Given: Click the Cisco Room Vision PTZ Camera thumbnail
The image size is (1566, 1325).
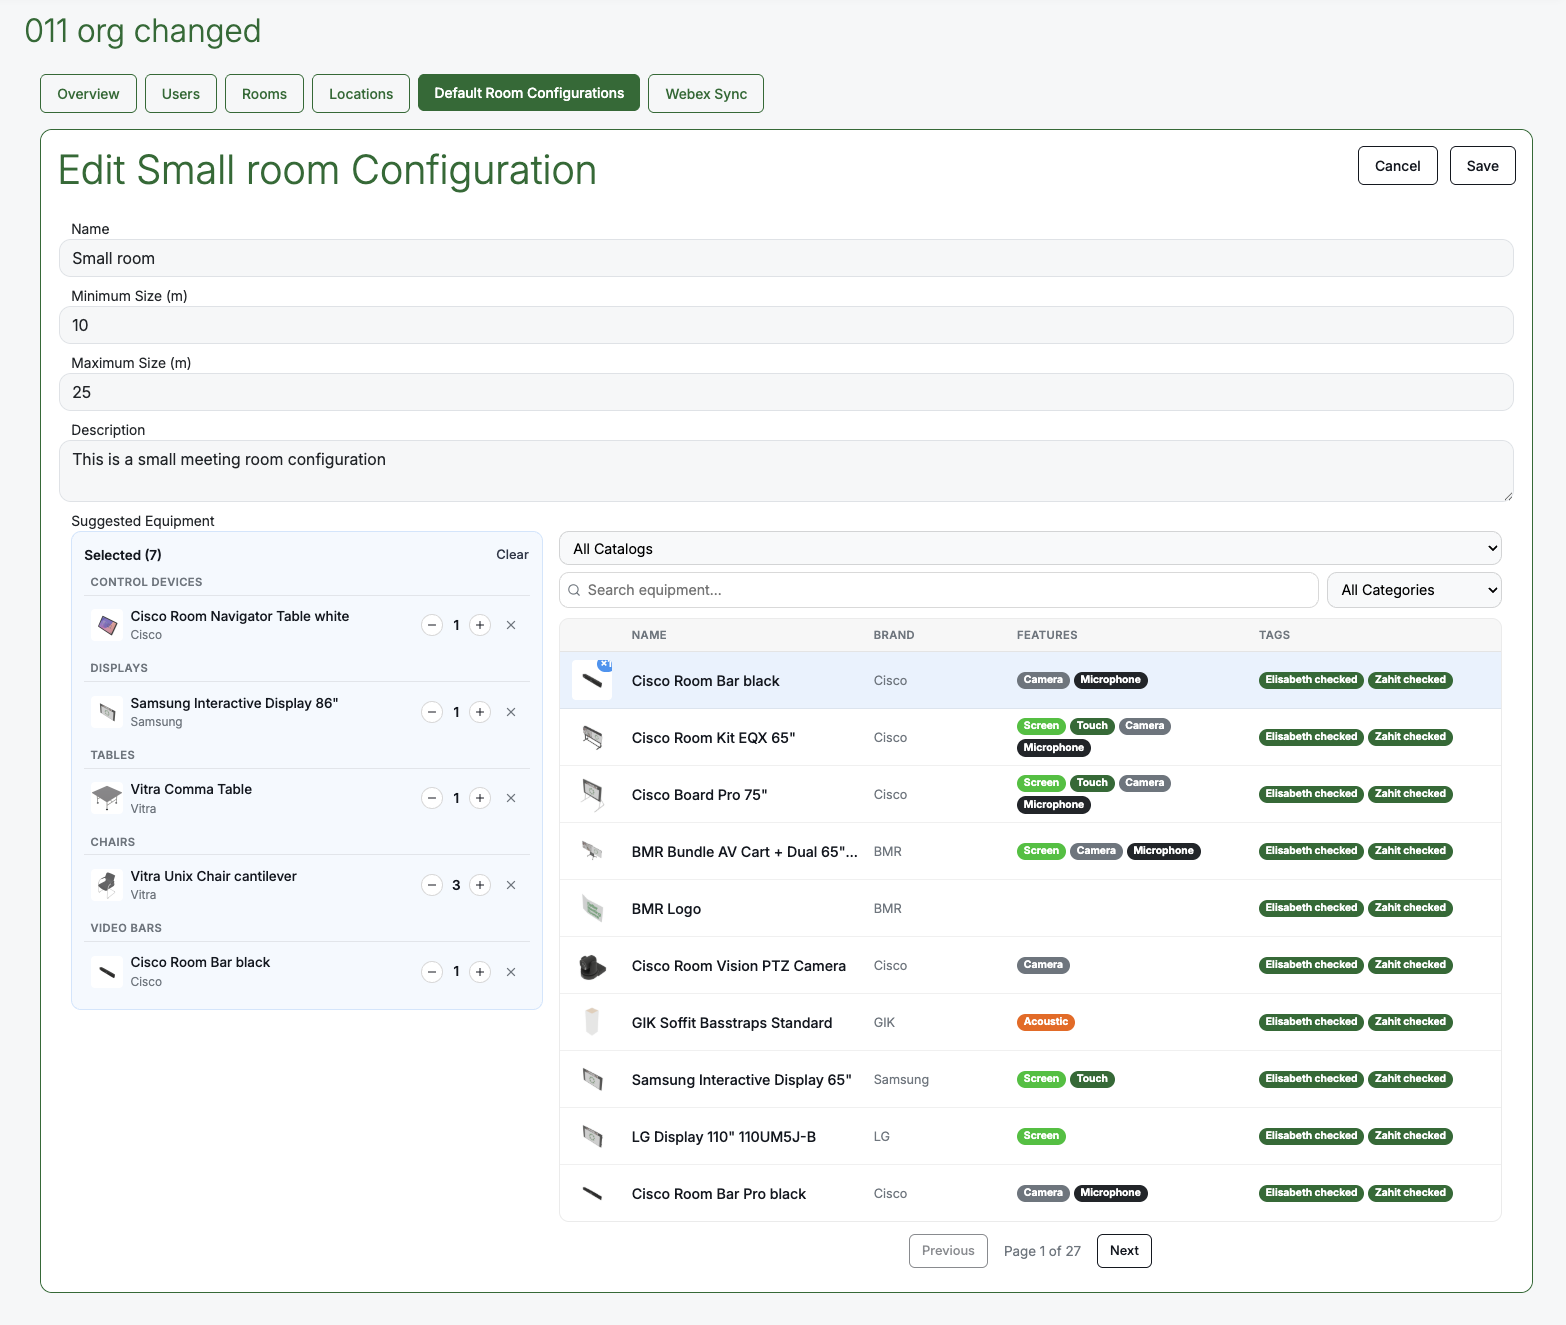Looking at the screenshot, I should 592,966.
